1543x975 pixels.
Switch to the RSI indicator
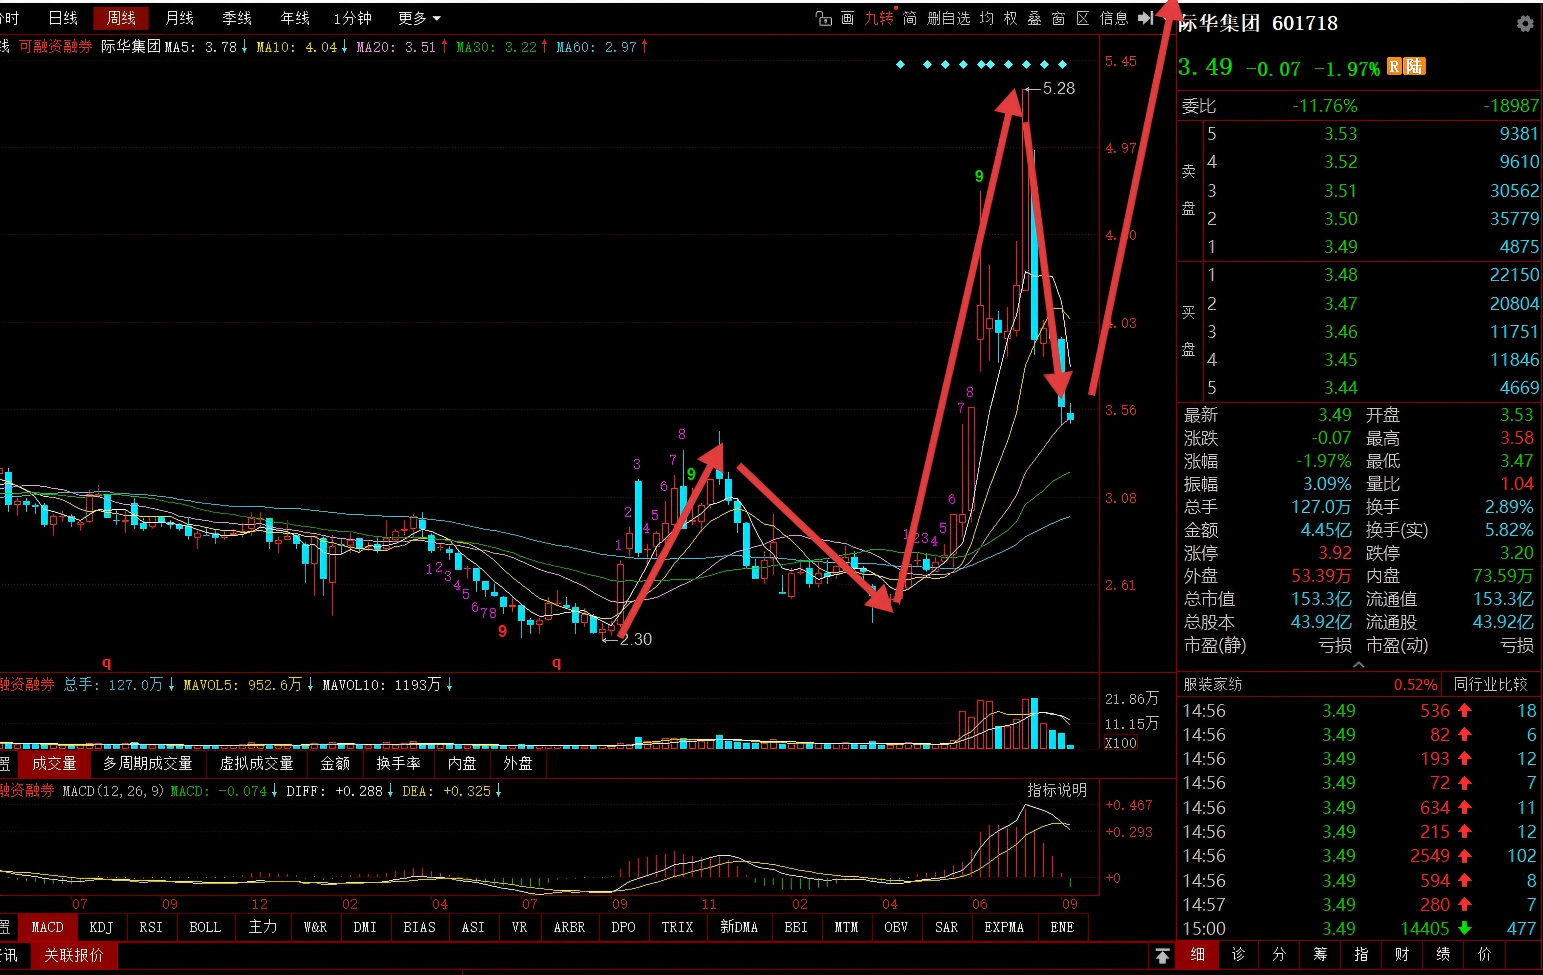click(x=151, y=927)
